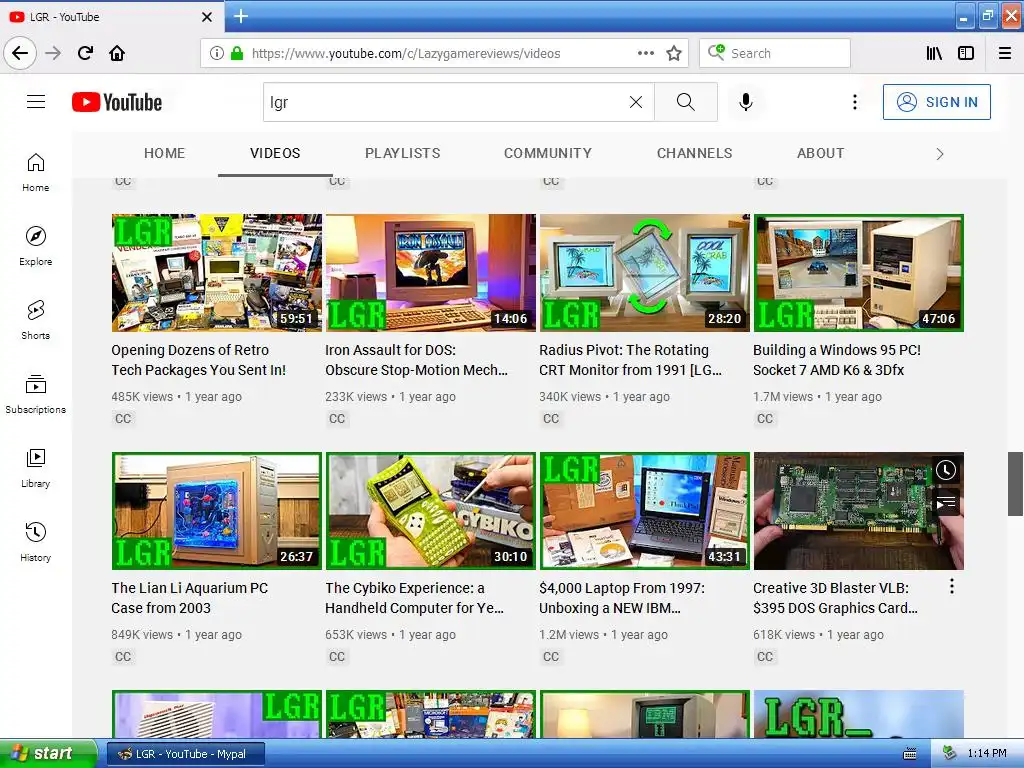Screen dimensions: 1024x768
Task: Go to browser home page icon
Action: 117,53
